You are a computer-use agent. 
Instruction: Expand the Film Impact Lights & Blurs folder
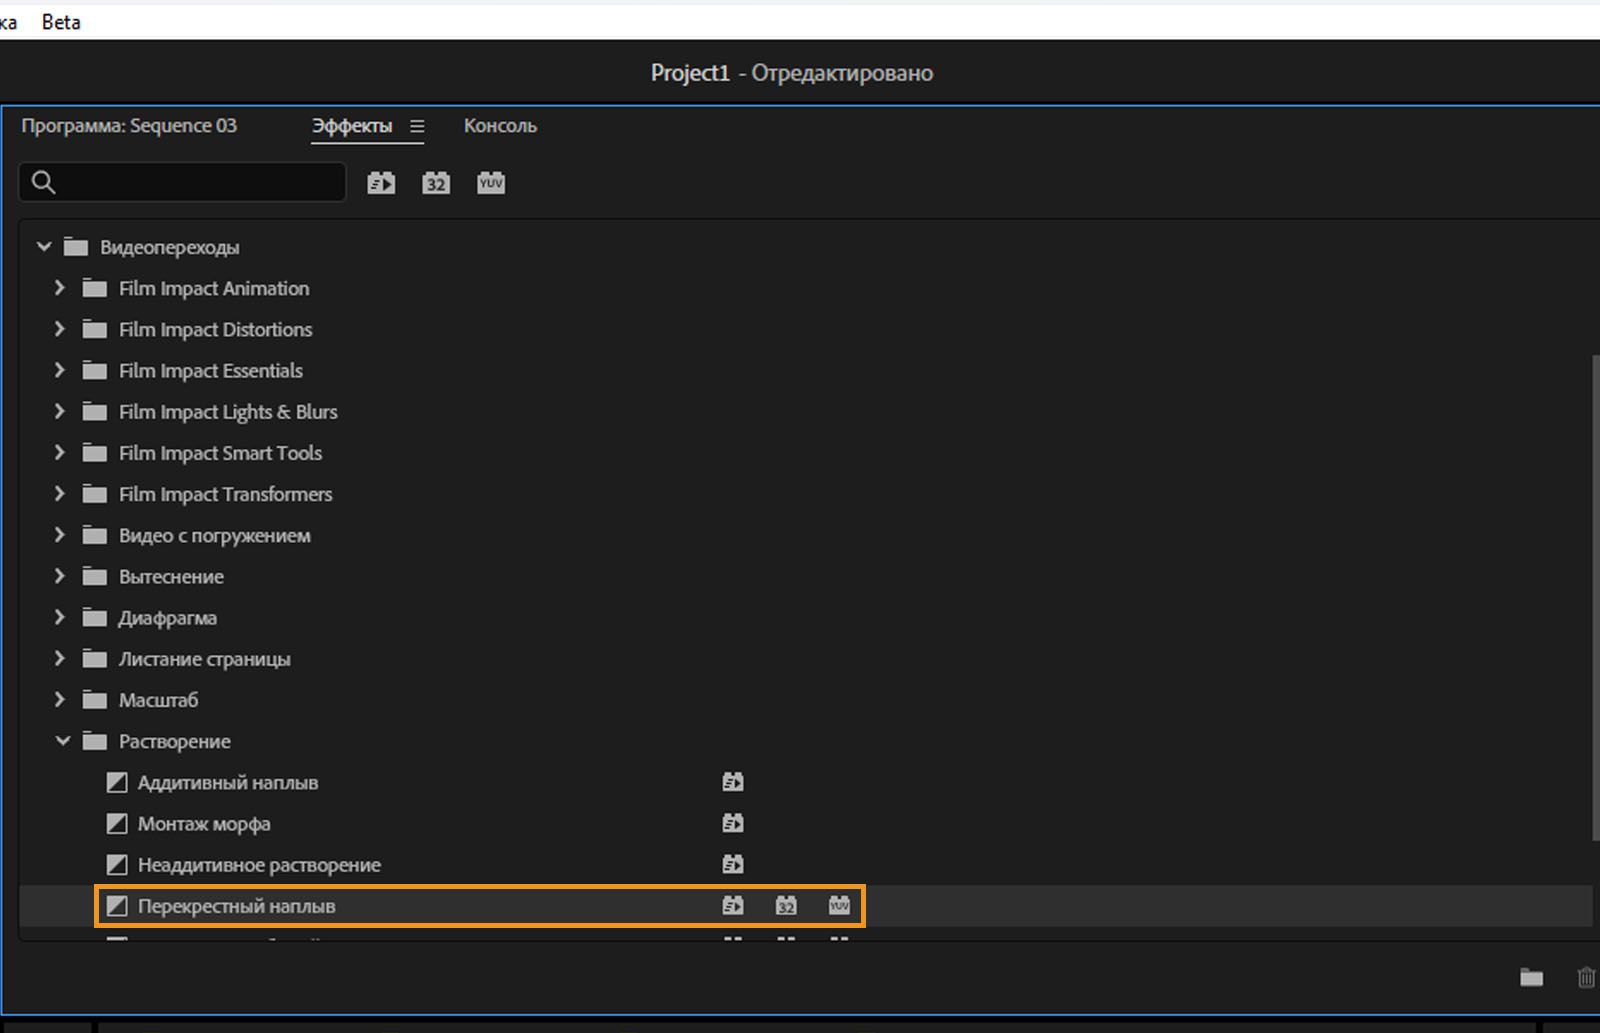[60, 411]
